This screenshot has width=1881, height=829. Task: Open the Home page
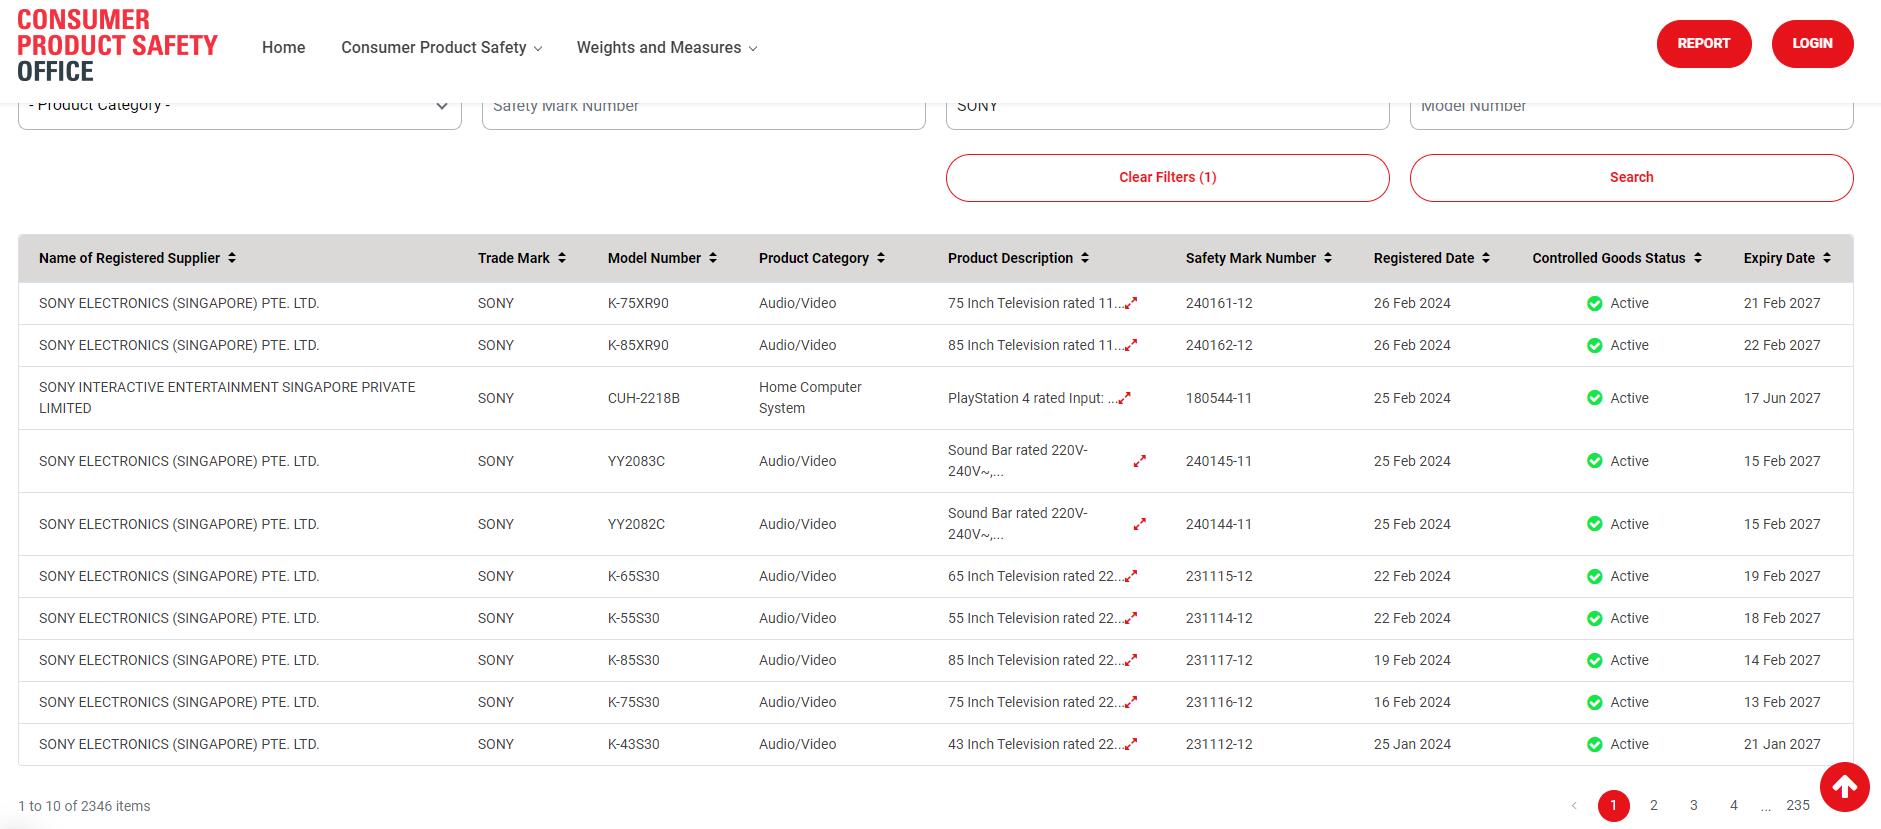tap(284, 47)
